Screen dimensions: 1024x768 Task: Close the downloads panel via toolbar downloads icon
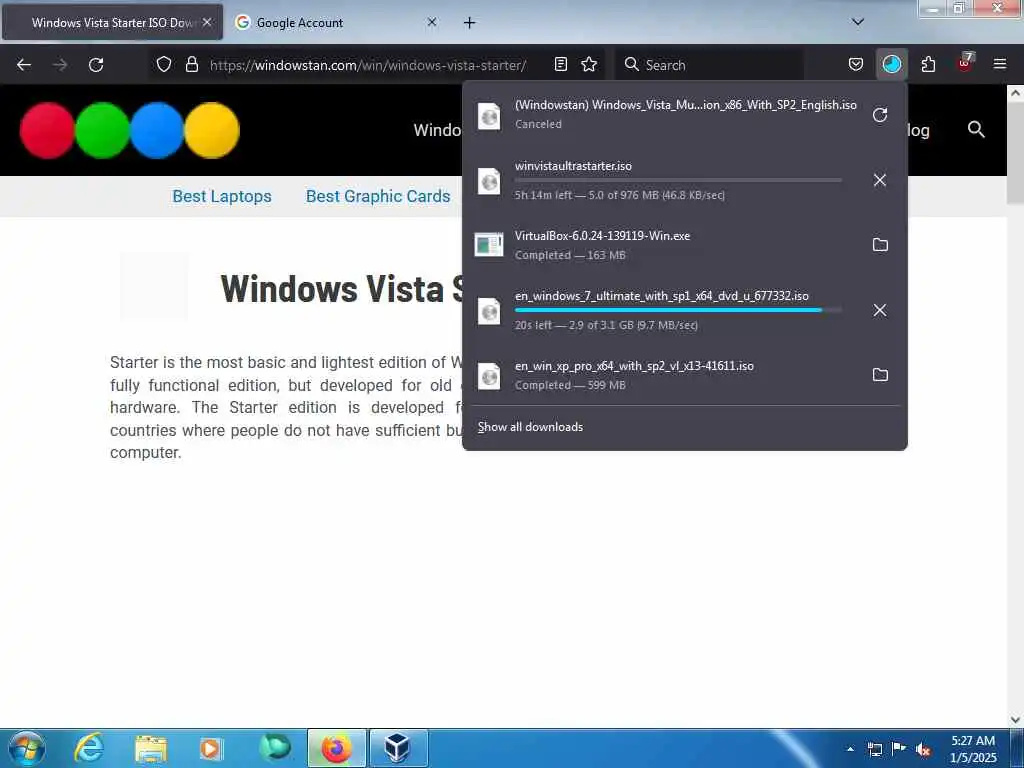[891, 65]
